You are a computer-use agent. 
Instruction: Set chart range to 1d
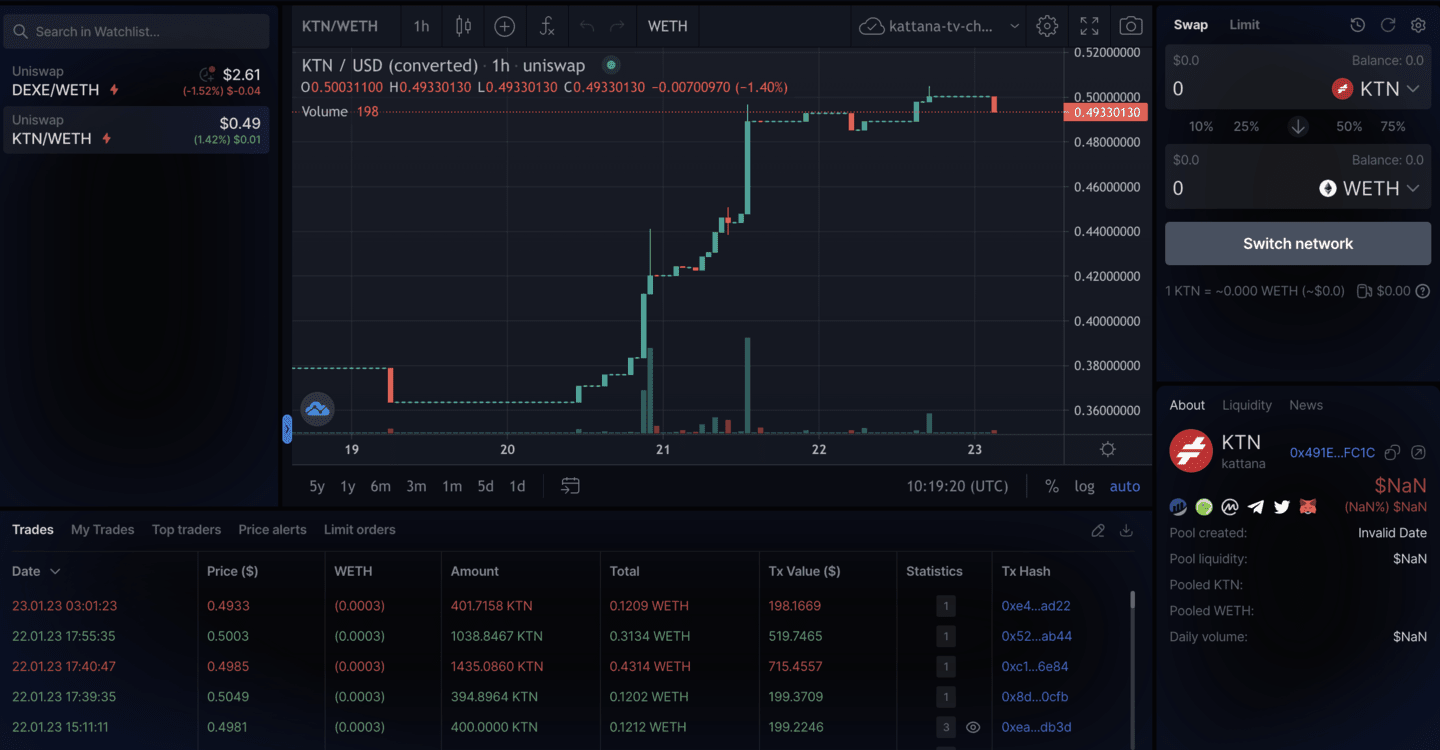[517, 486]
